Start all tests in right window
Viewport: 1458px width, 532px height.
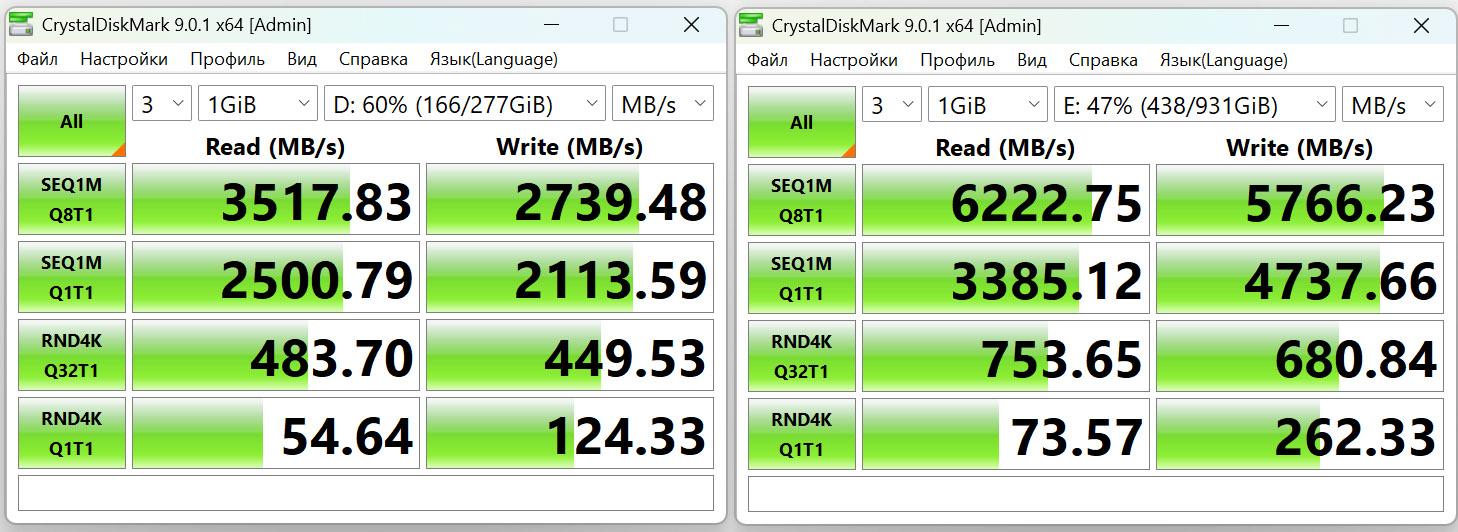pos(802,122)
